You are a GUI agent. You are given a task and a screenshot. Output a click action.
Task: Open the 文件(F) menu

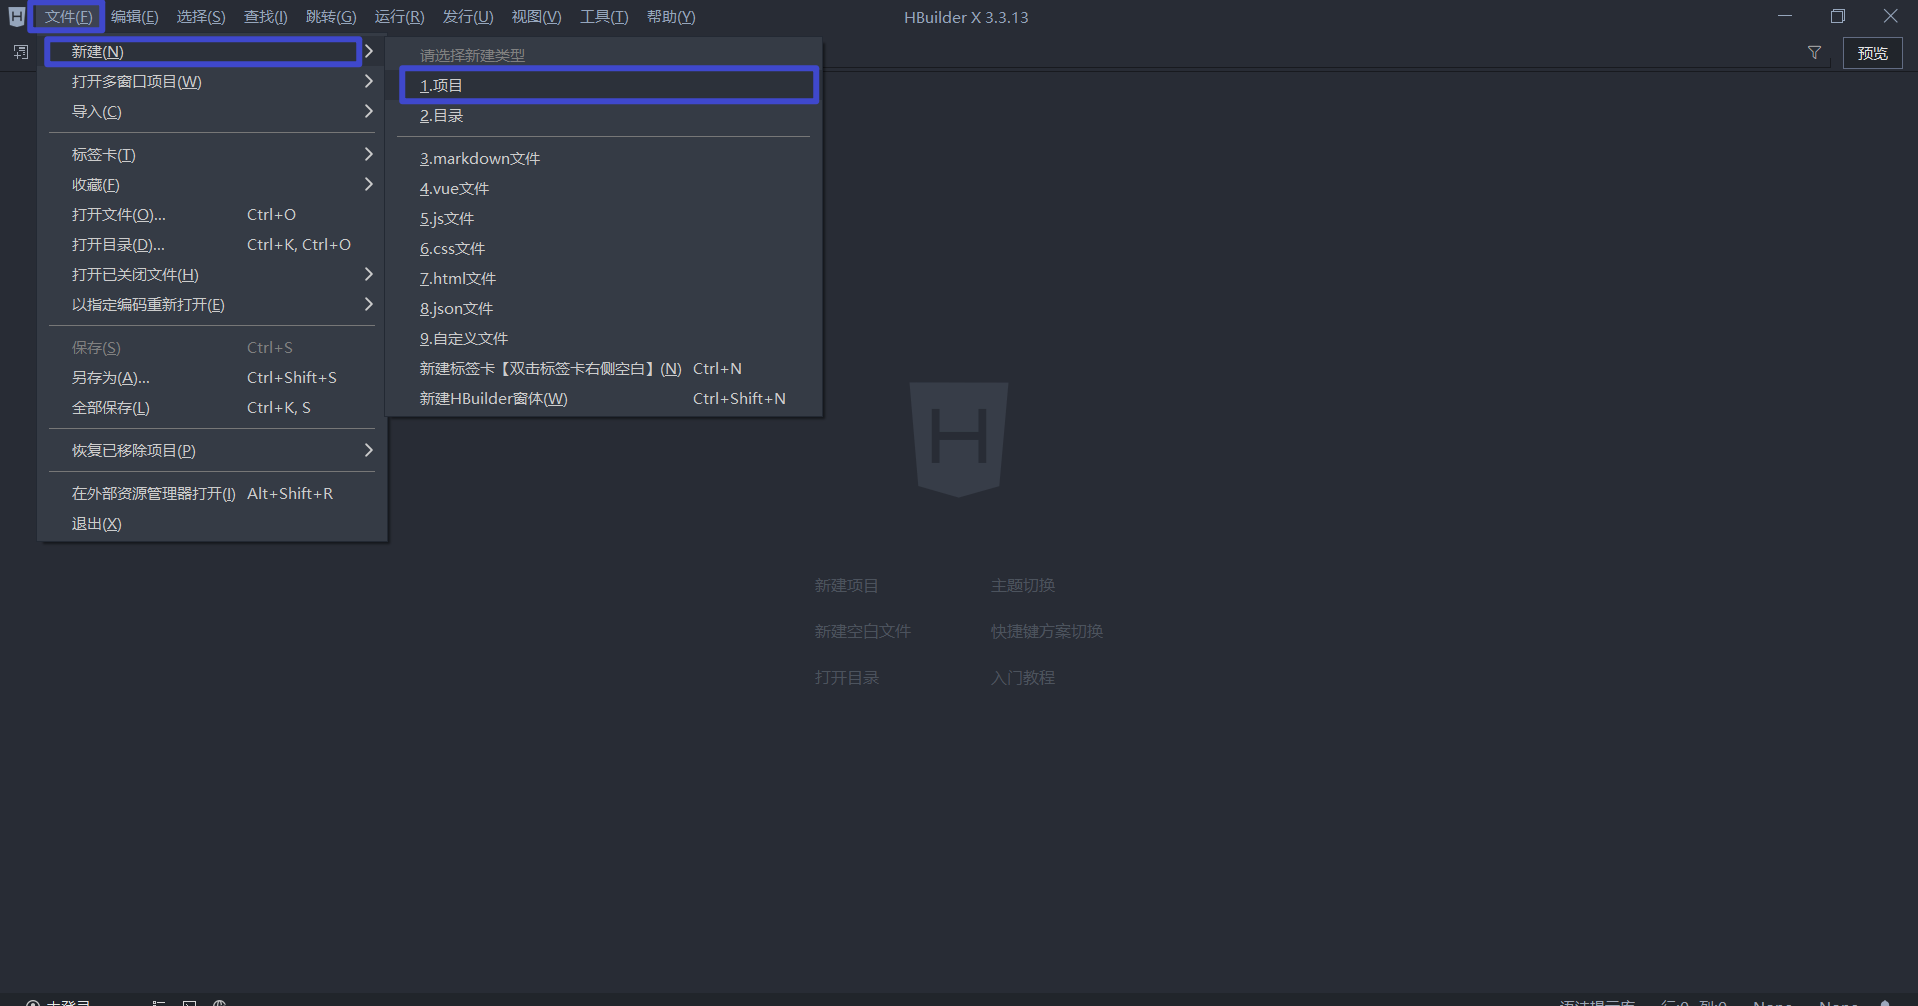68,17
